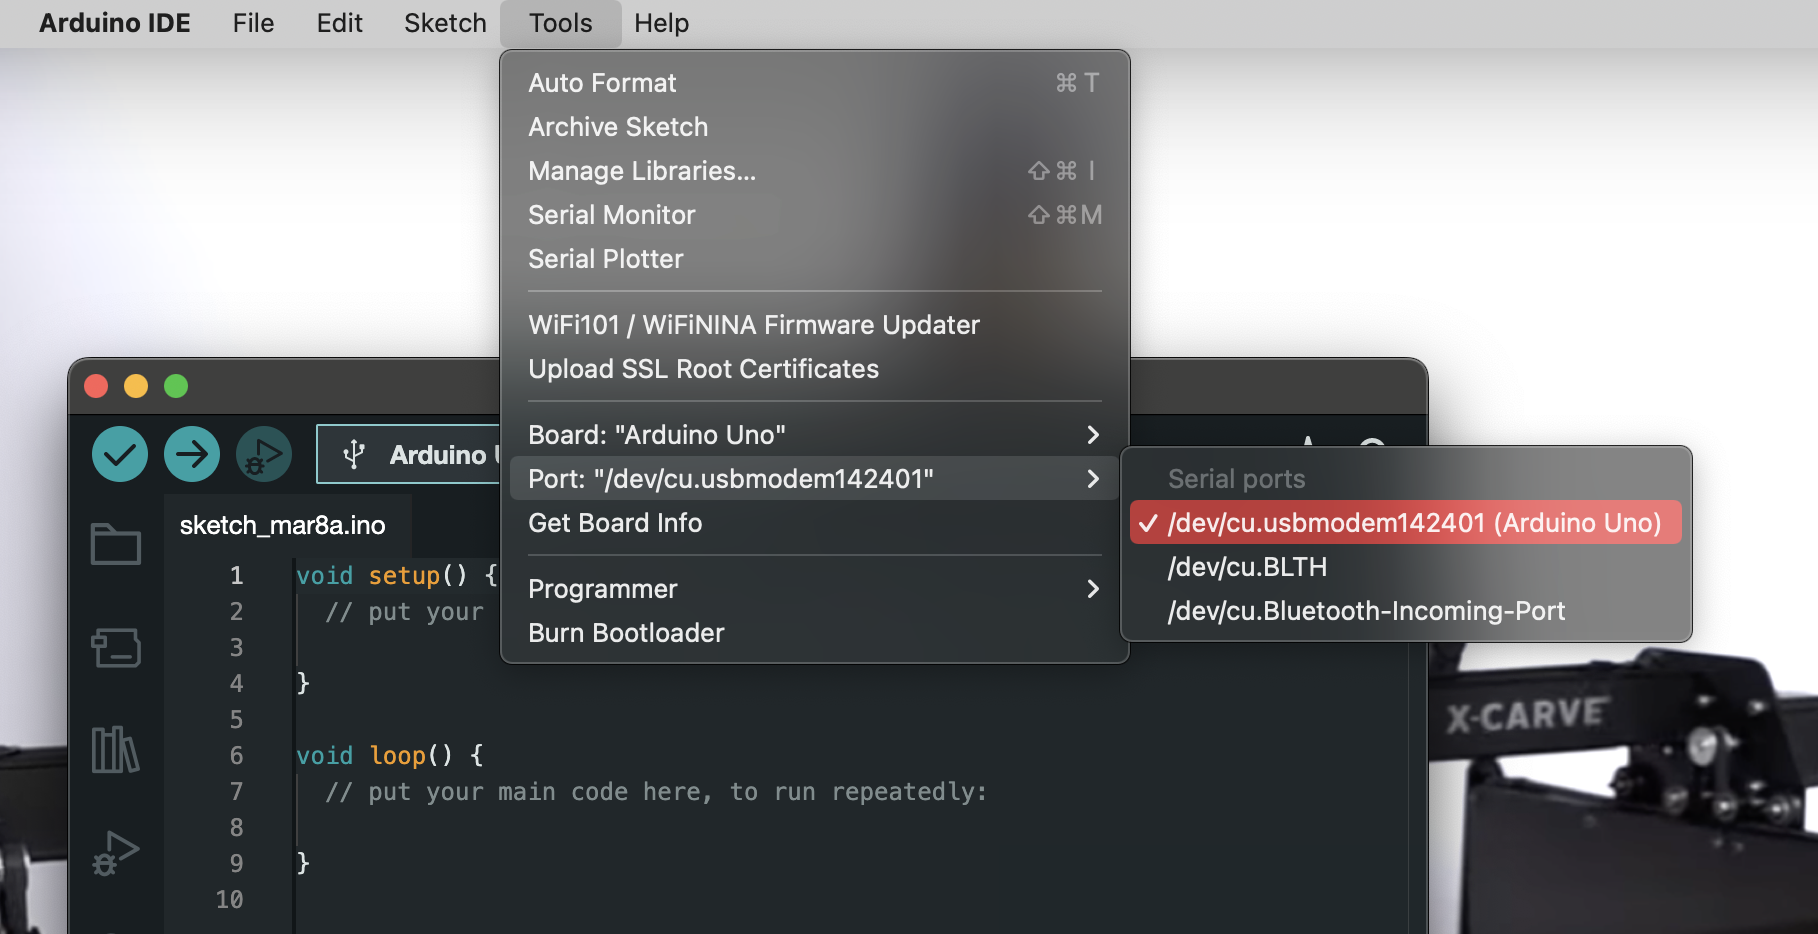Open the Port submenu entry
Image resolution: width=1818 pixels, height=934 pixels.
(x=814, y=479)
